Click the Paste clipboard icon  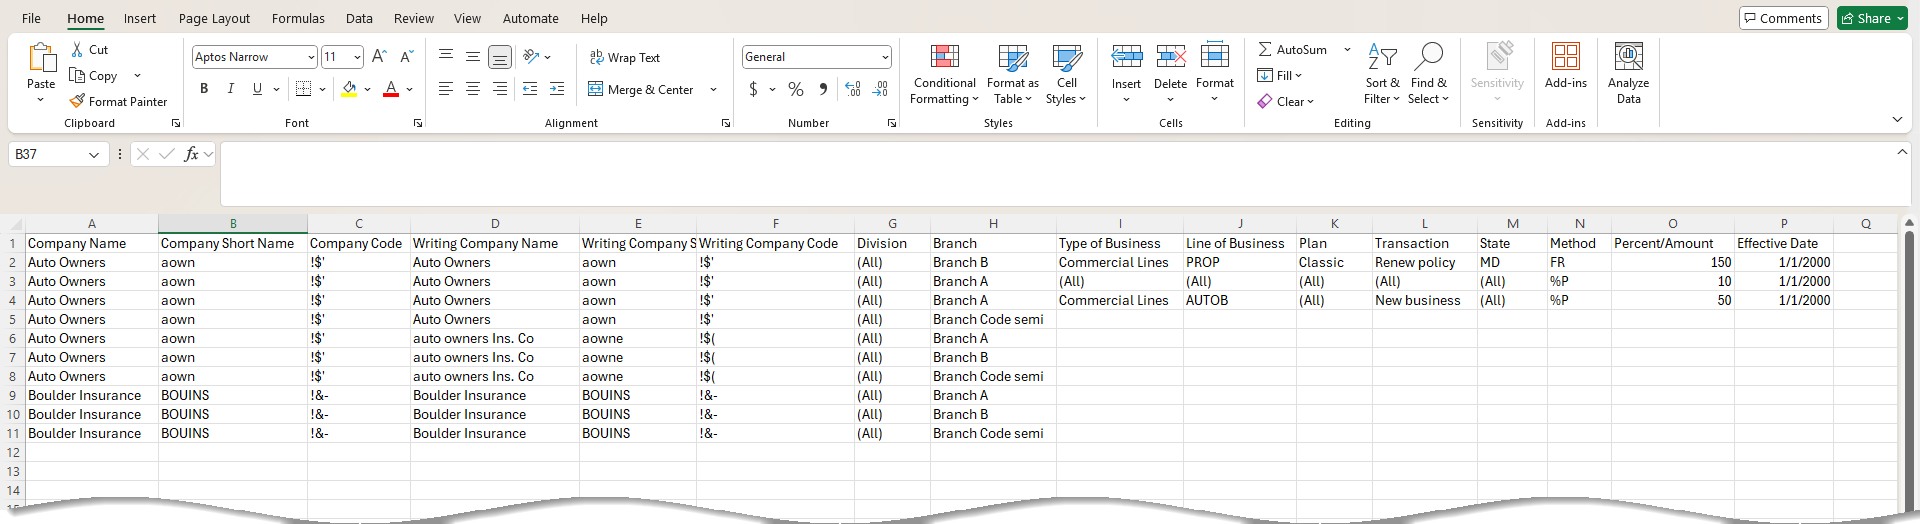[41, 58]
